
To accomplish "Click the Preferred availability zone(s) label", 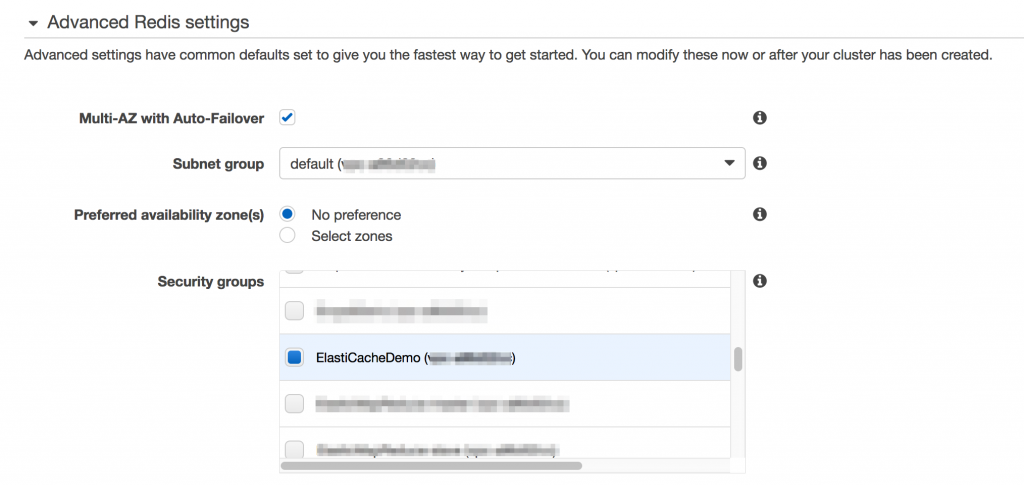I will coord(169,215).
